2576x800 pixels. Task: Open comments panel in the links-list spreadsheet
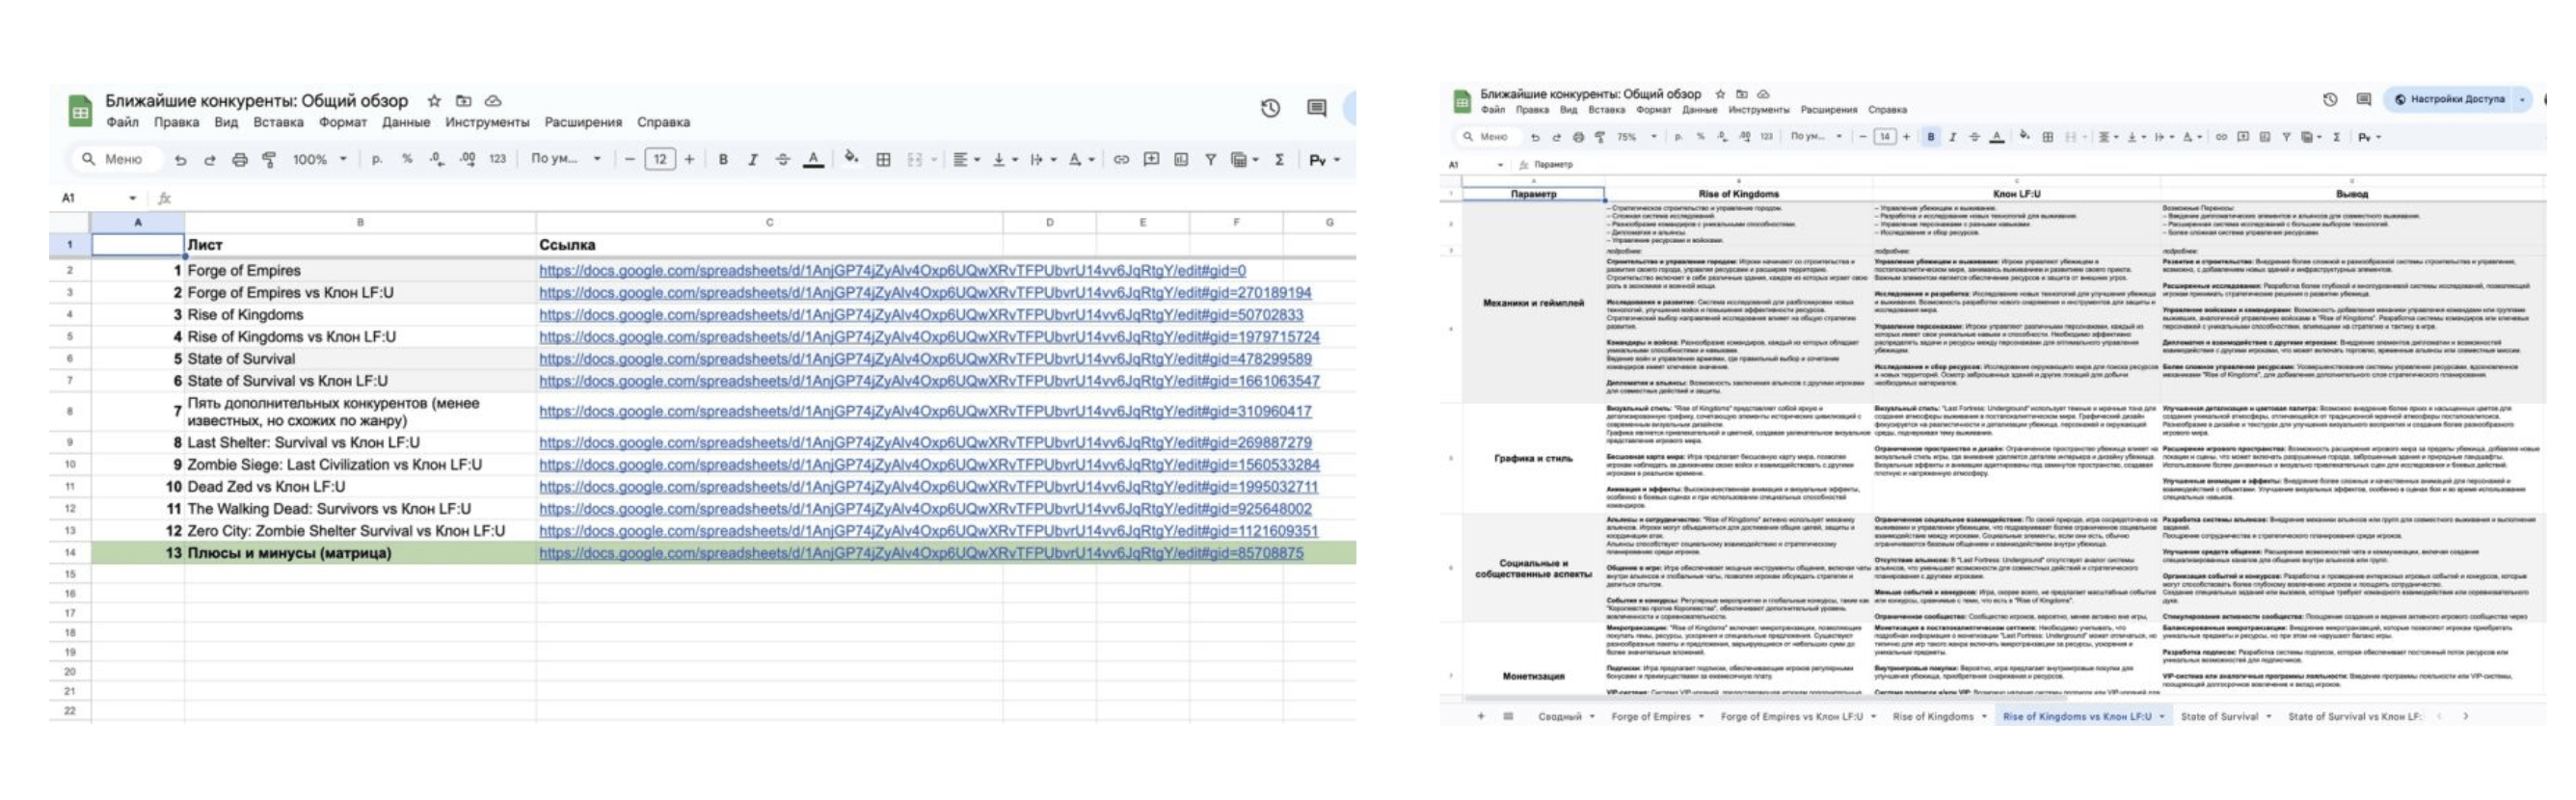click(x=1317, y=108)
